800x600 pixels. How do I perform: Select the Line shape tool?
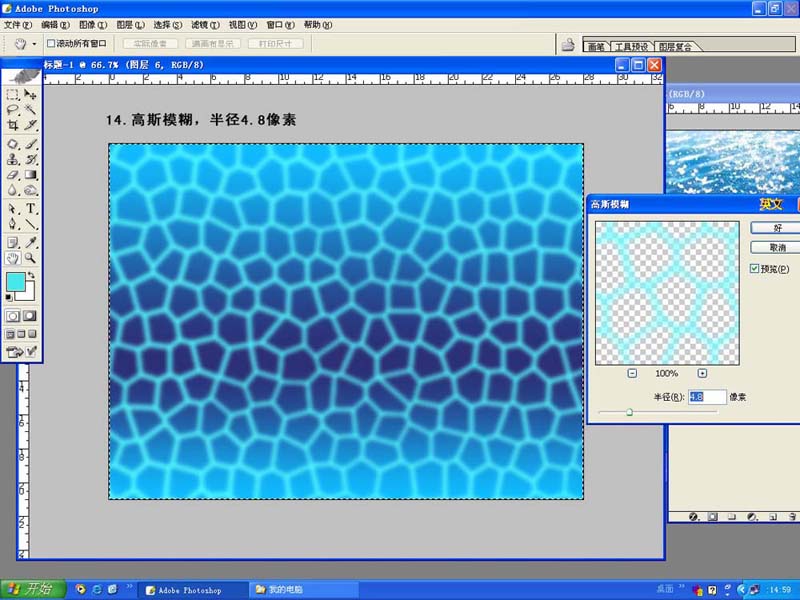(30, 224)
